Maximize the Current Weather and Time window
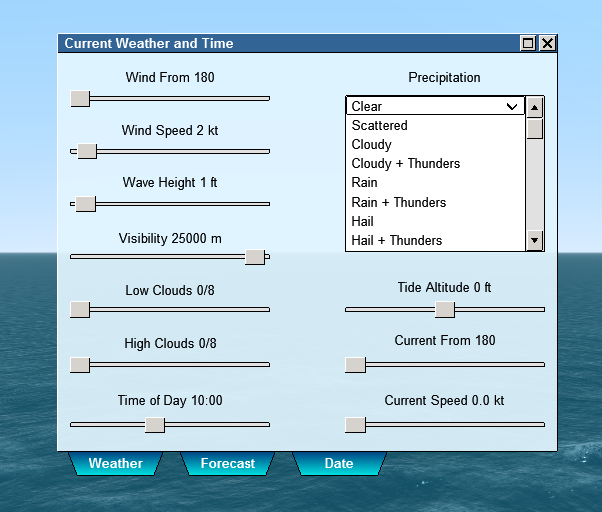Image resolution: width=602 pixels, height=512 pixels. pos(528,43)
